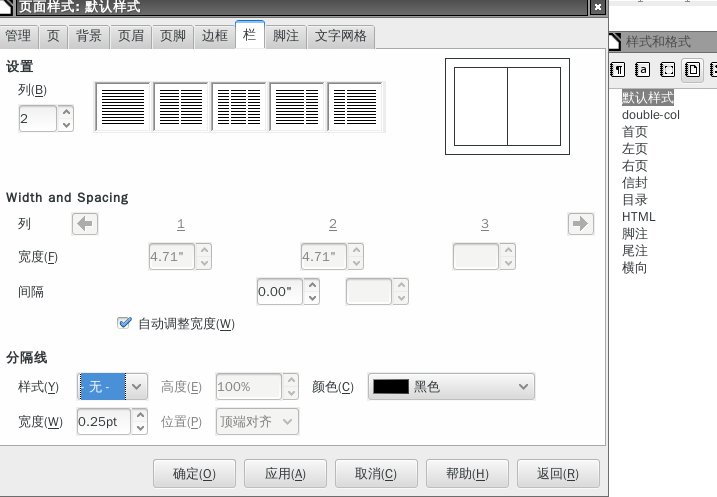Open Character Styles in the styles panel

(642, 70)
